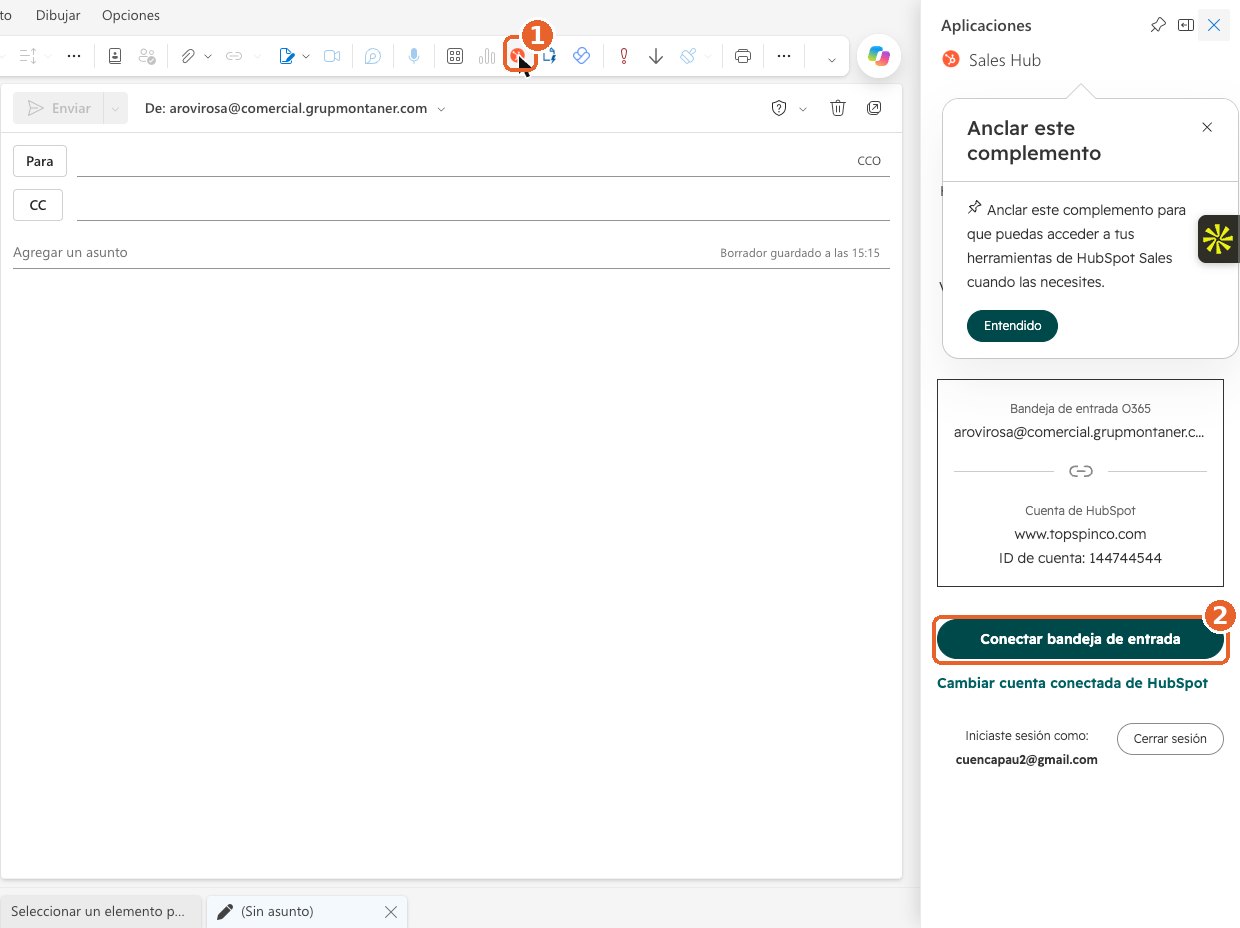Click the HubSpot Sales toolbar icon
1240x928 pixels.
(518, 57)
